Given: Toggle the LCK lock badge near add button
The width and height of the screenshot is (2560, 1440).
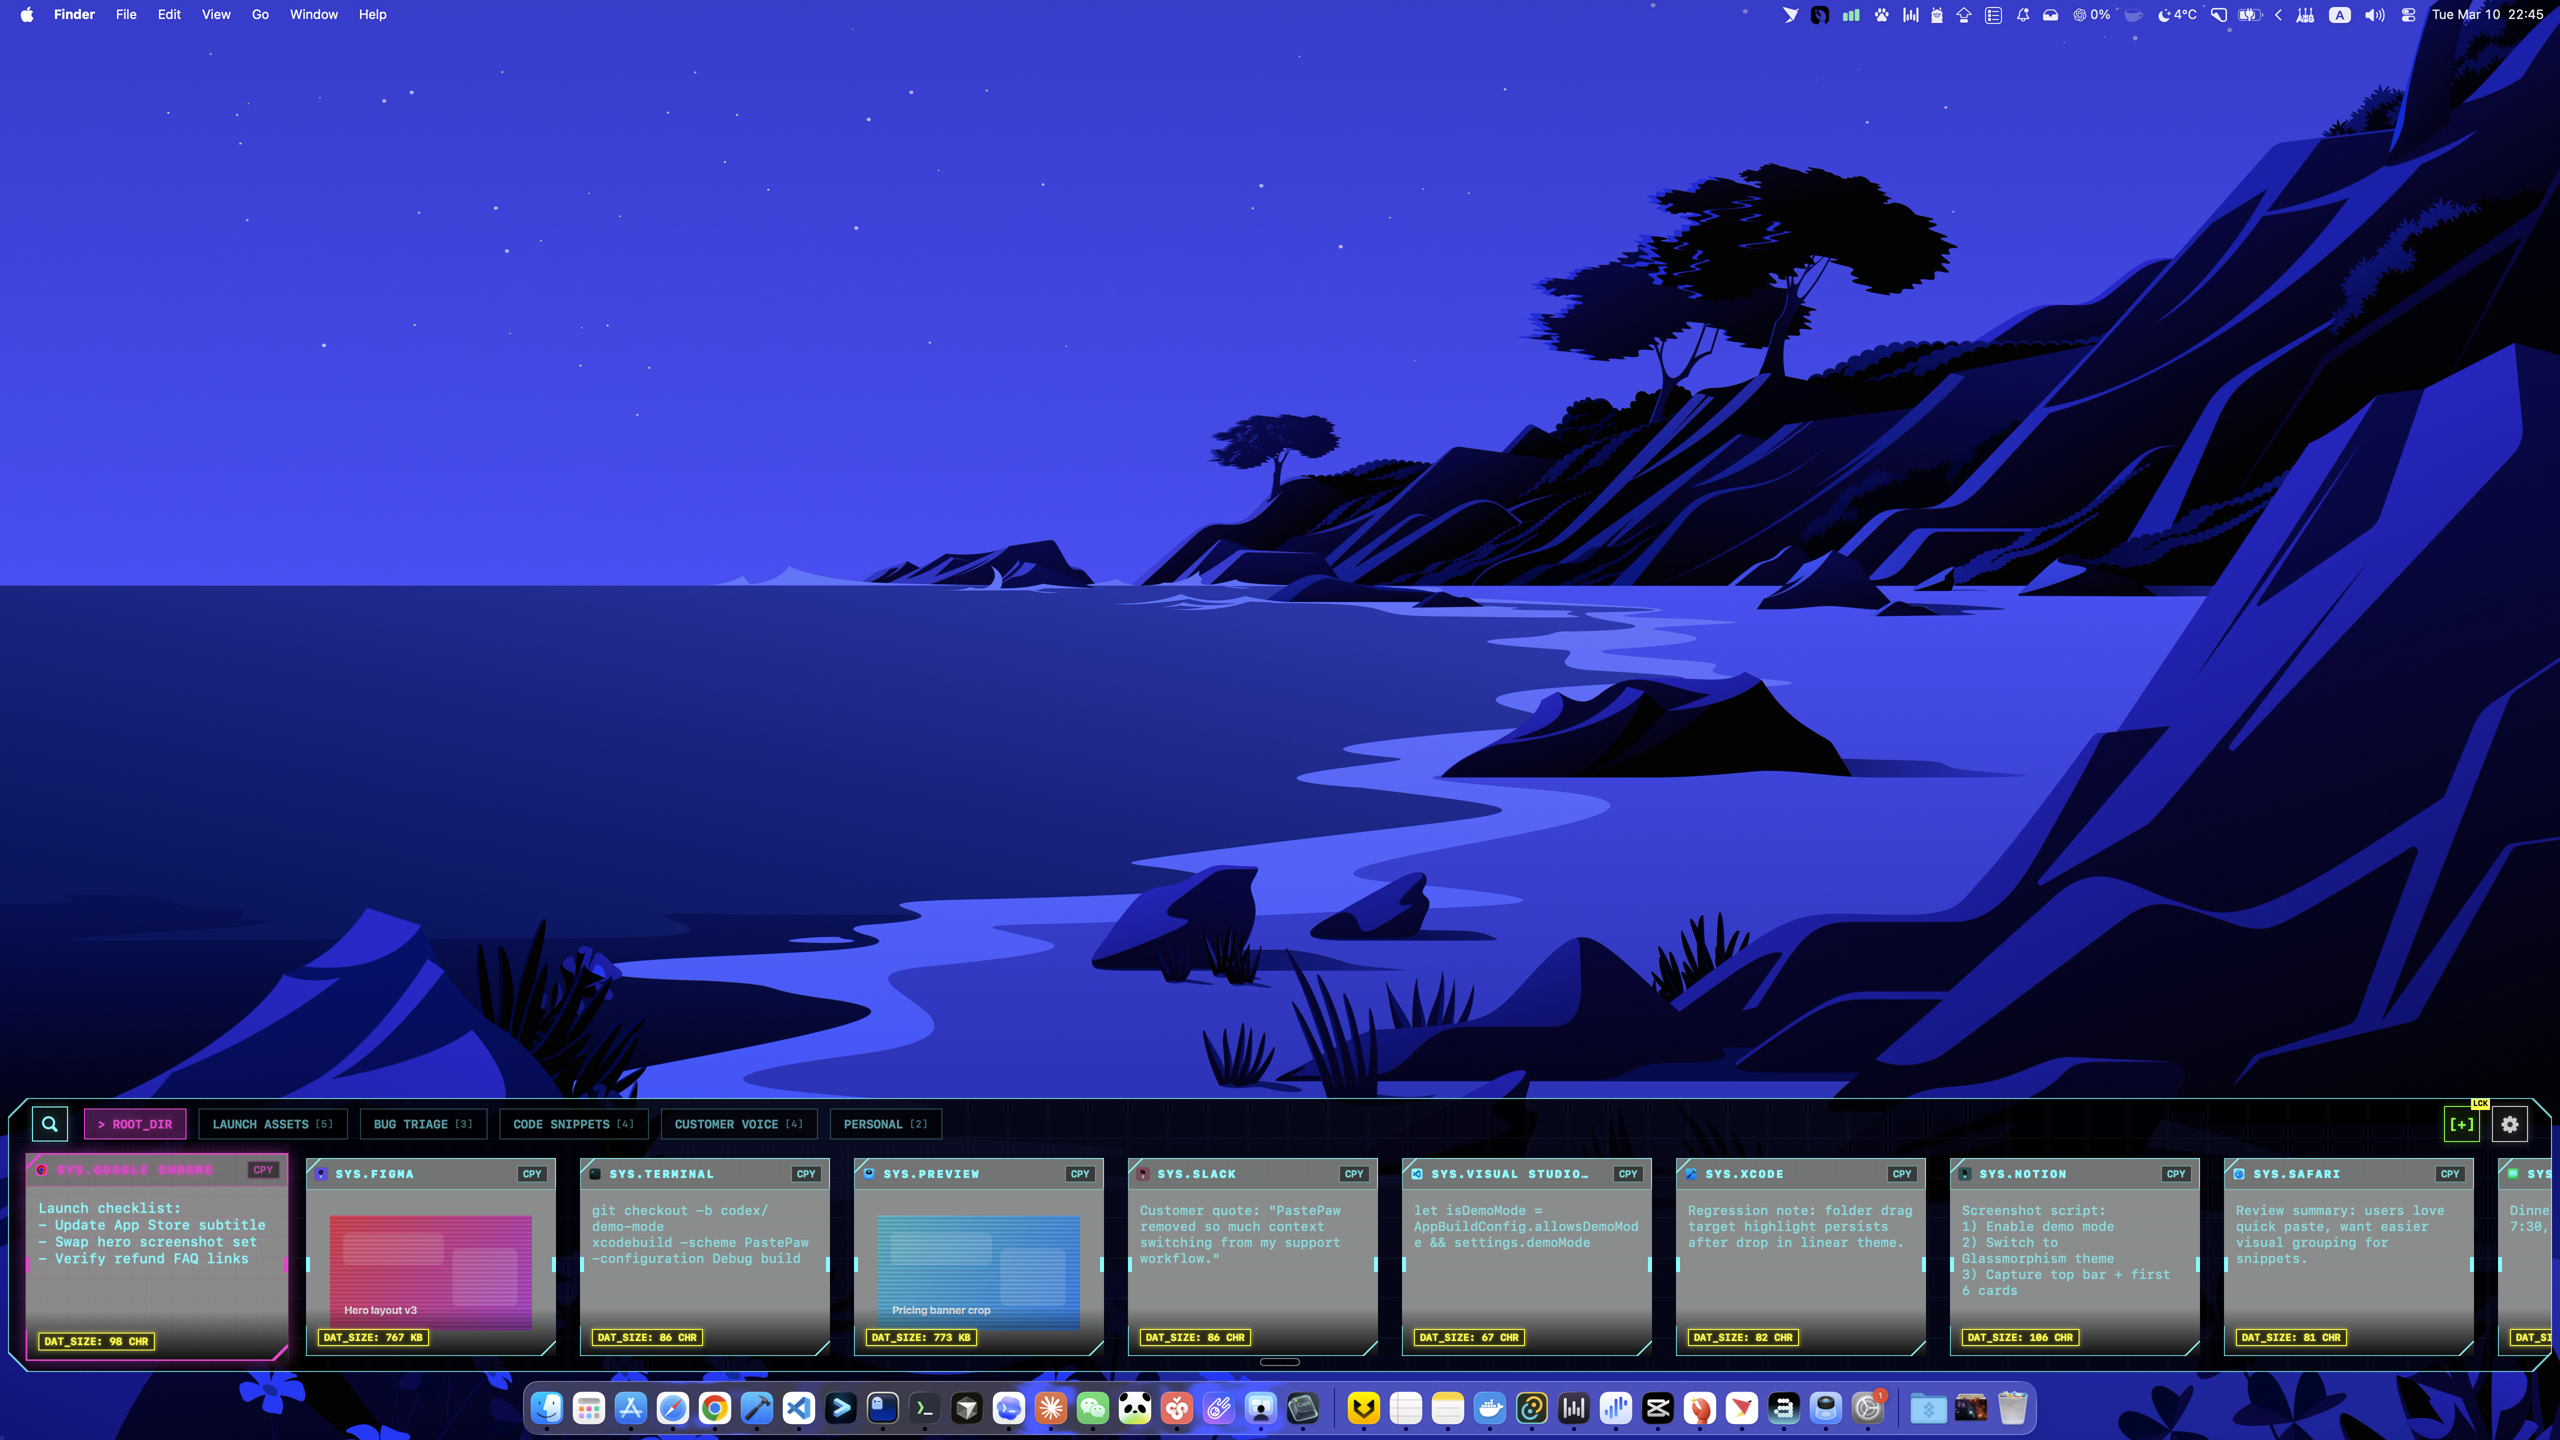Looking at the screenshot, I should (2480, 1103).
